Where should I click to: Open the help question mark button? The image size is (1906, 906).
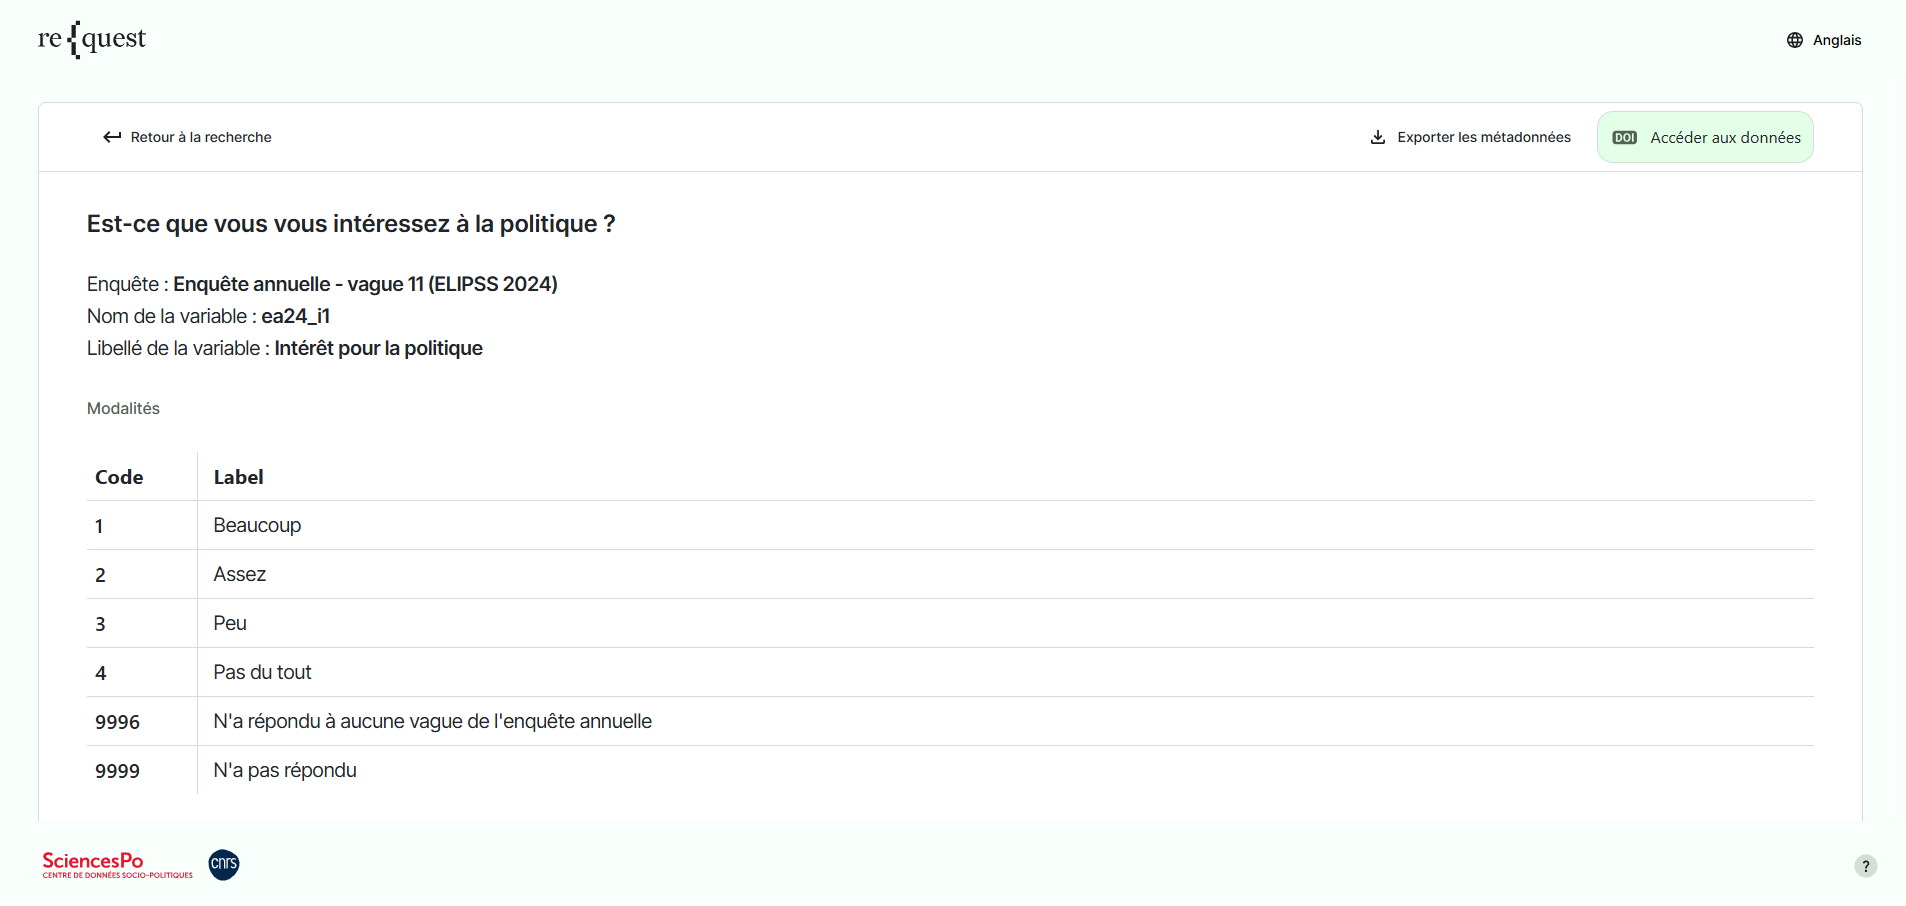1865,866
